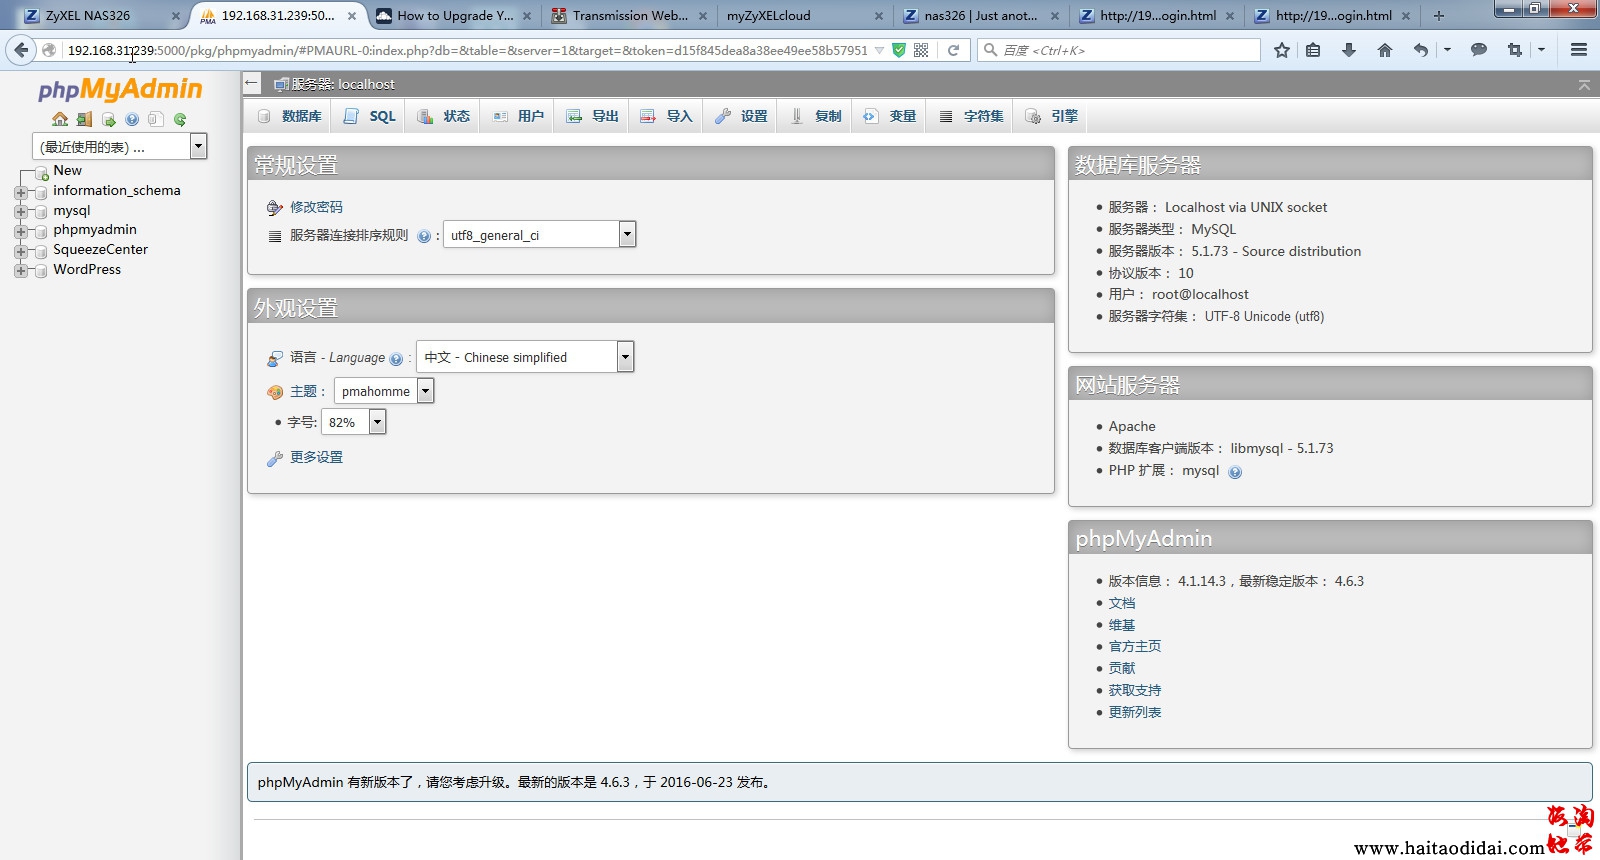Click the log out door icon

tap(84, 120)
